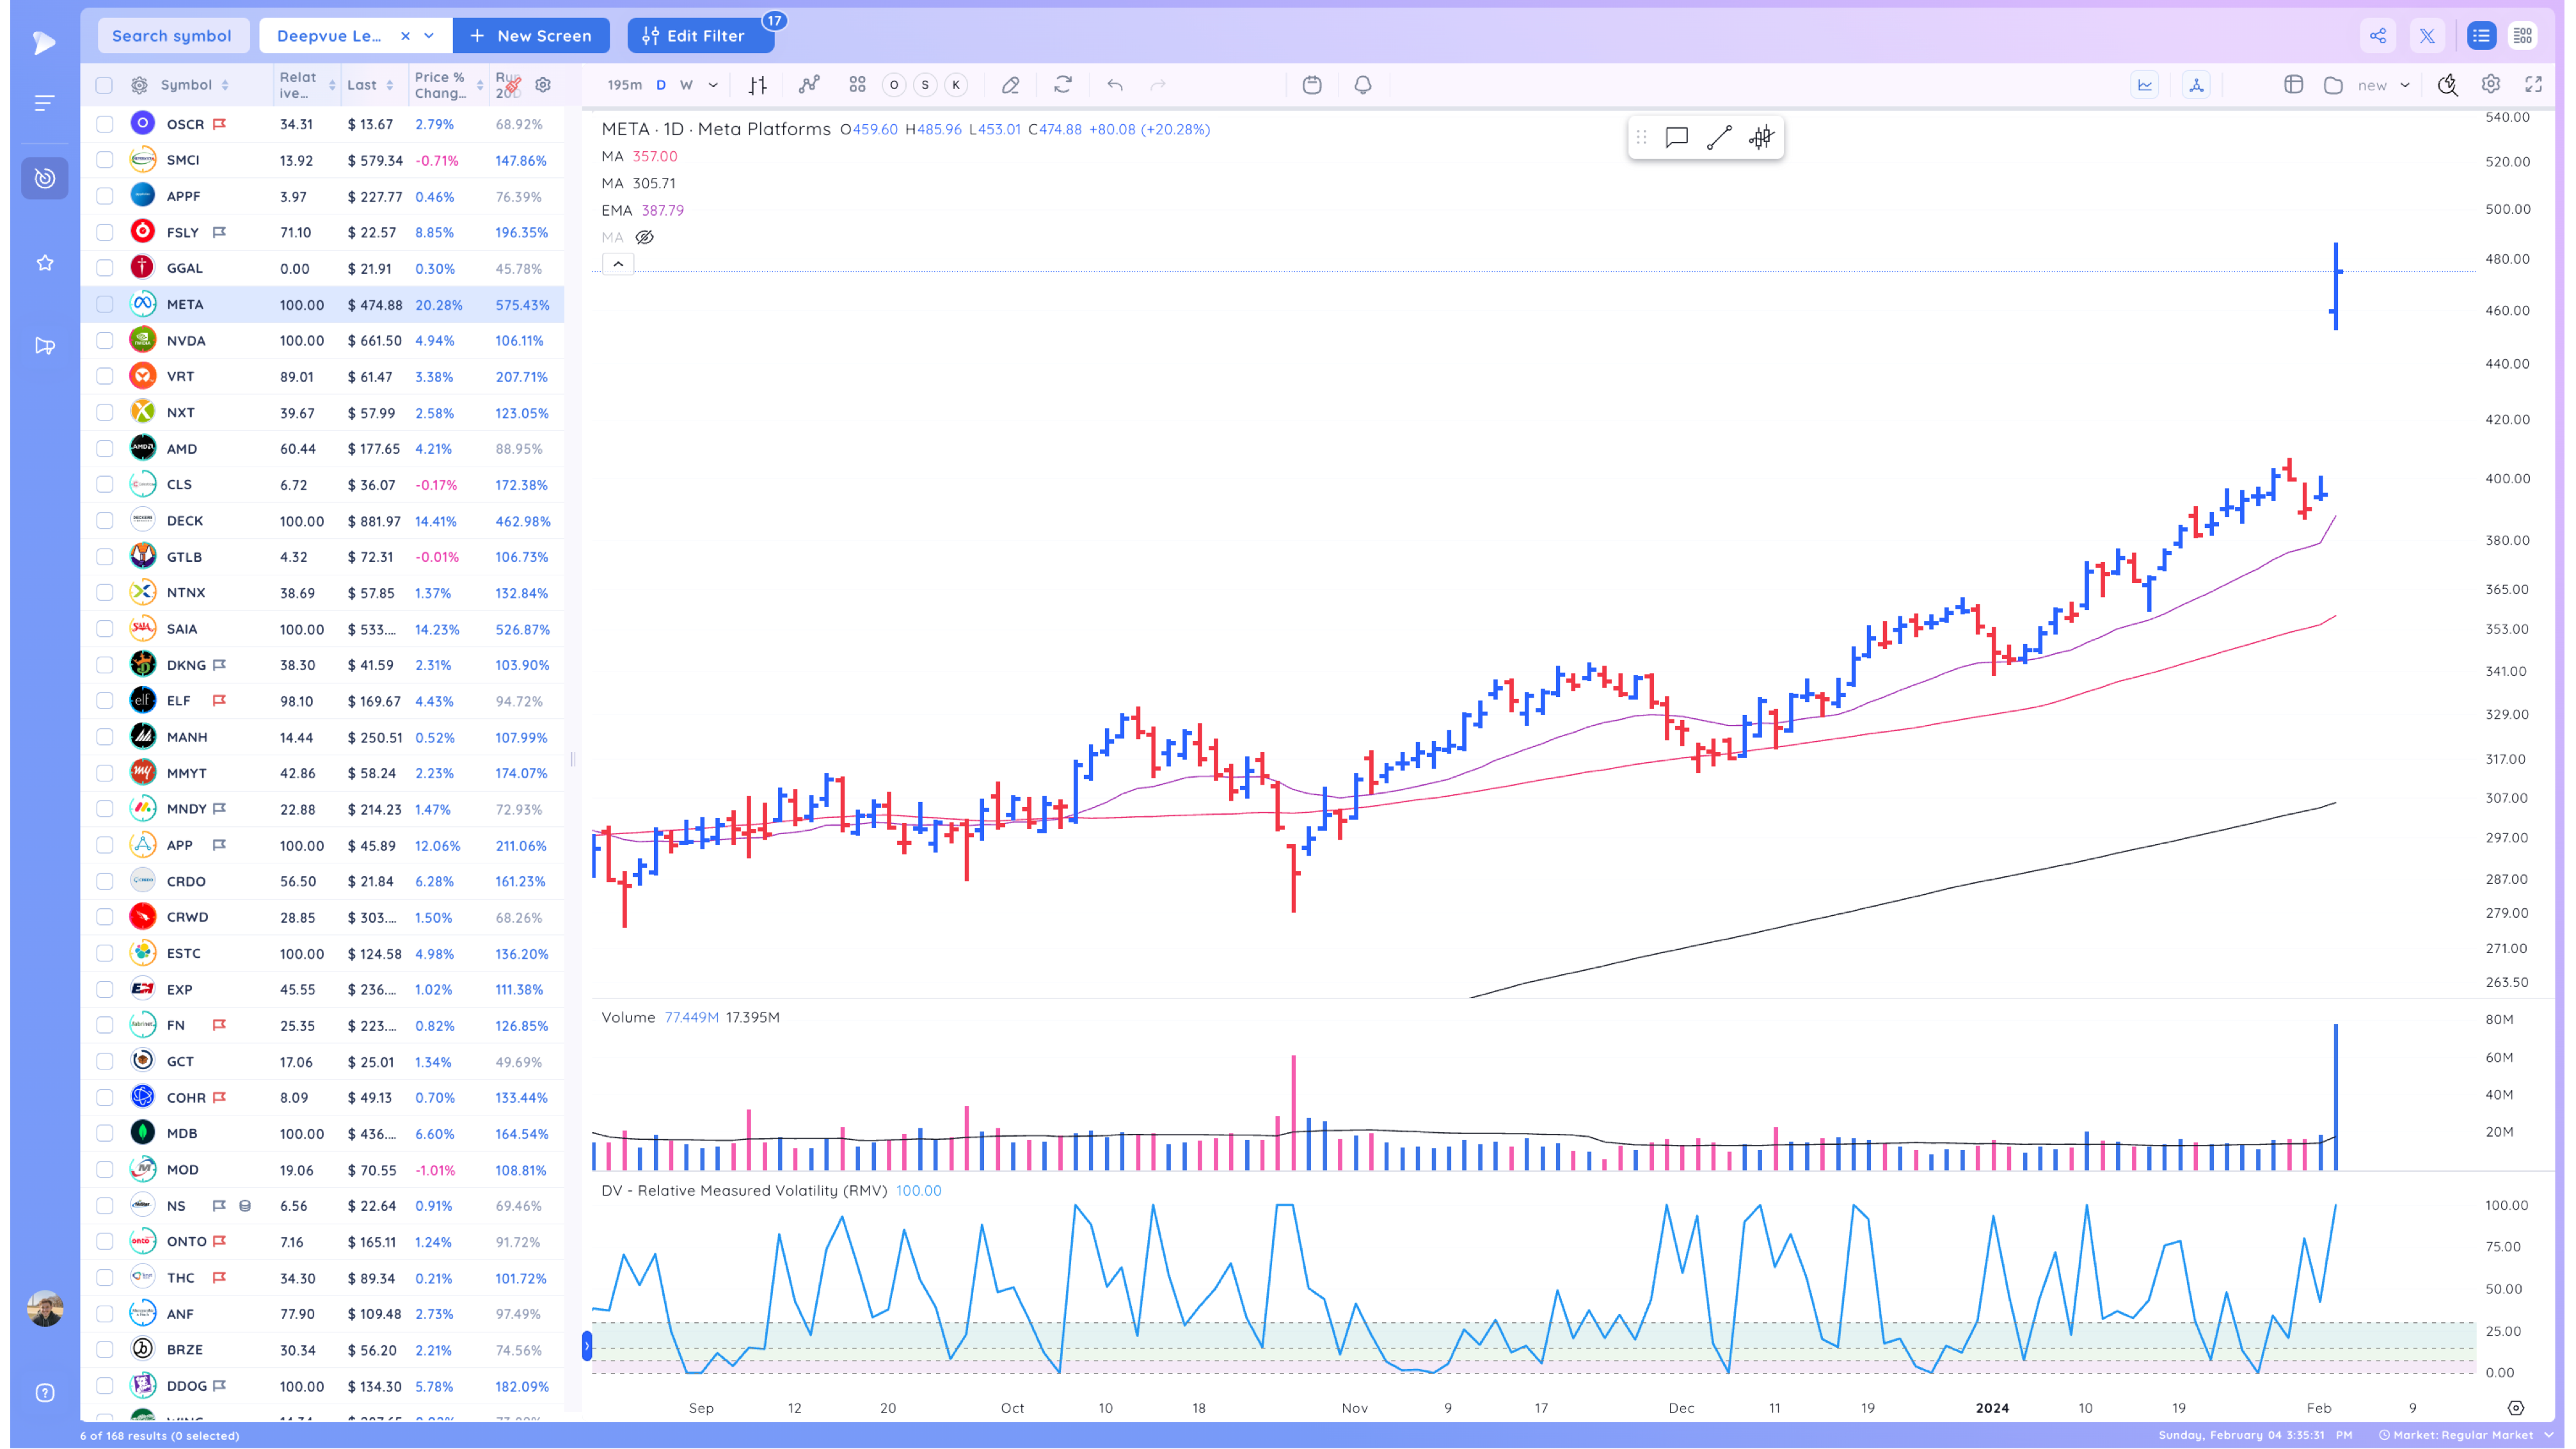Viewport: 2576px width, 1449px height.
Task: Open the screener radar icon in the sidebar
Action: [45, 178]
